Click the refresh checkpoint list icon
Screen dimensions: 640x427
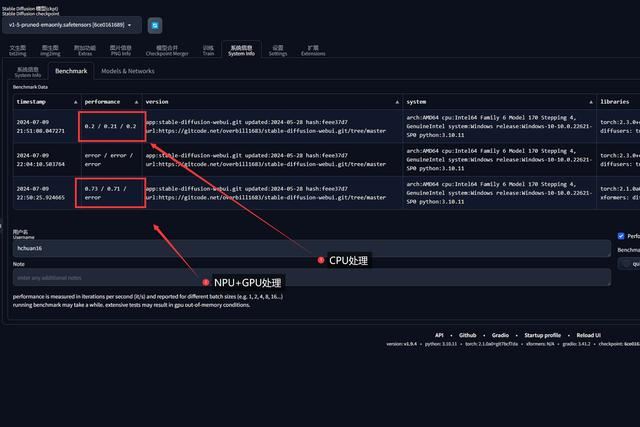coord(155,24)
